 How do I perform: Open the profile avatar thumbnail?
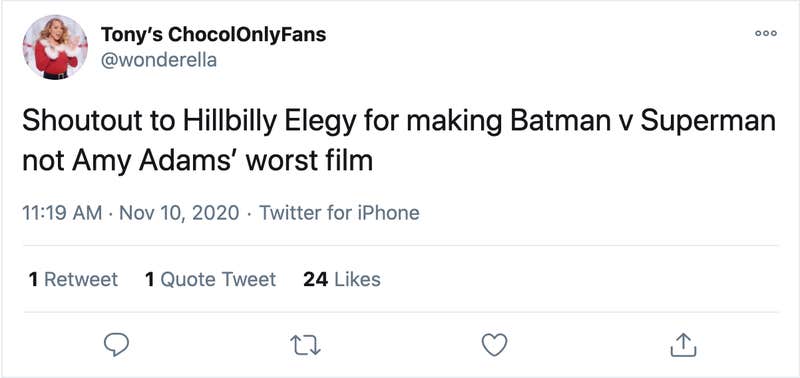click(55, 47)
